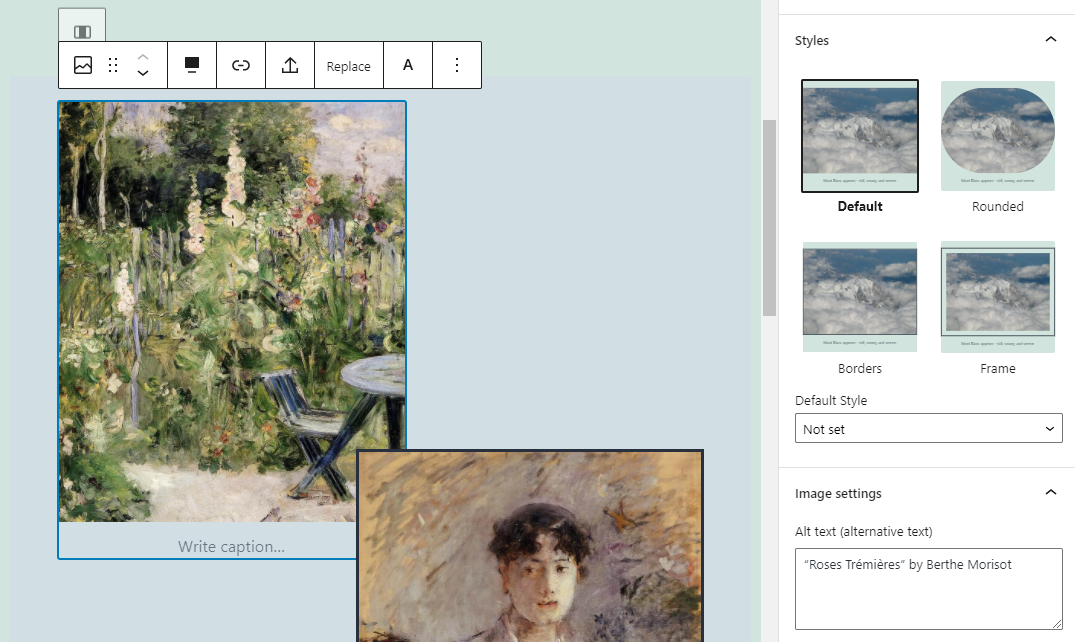This screenshot has width=1075, height=642.
Task: Grab the block drag handle
Action: (112, 65)
